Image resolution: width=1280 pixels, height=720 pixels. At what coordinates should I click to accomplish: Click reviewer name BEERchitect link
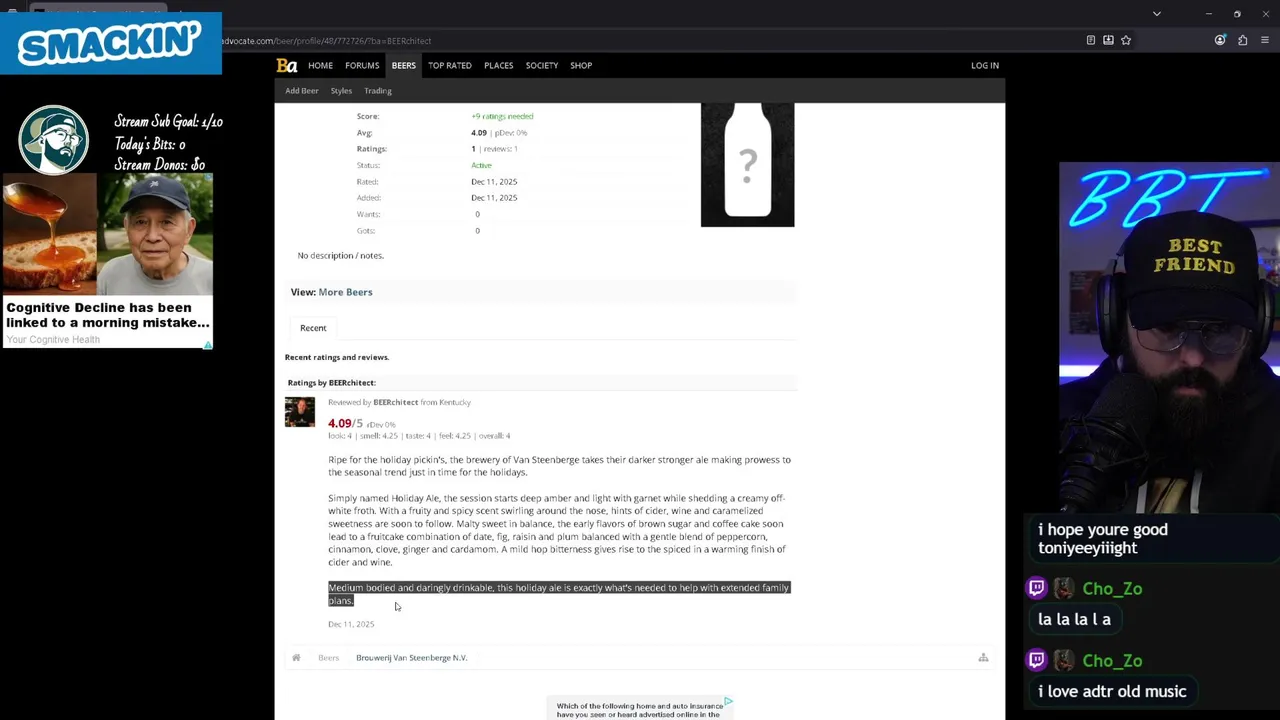pyautogui.click(x=395, y=402)
